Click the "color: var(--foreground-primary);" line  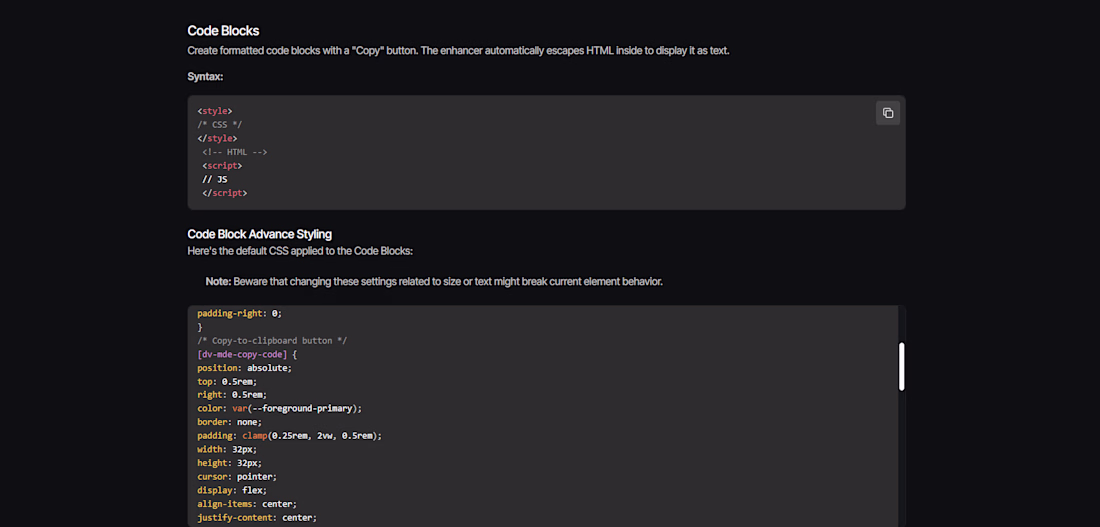pyautogui.click(x=279, y=408)
